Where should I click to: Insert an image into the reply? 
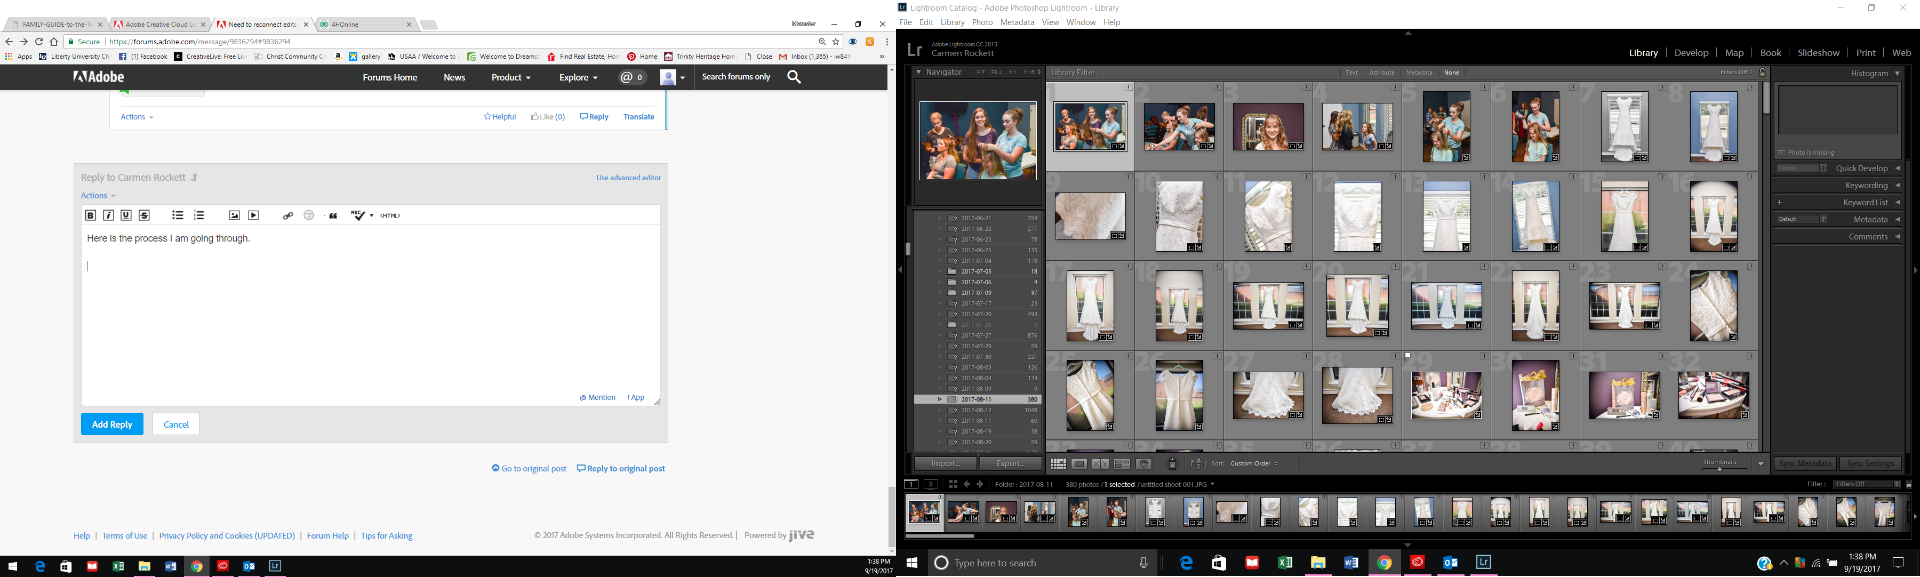[x=234, y=215]
